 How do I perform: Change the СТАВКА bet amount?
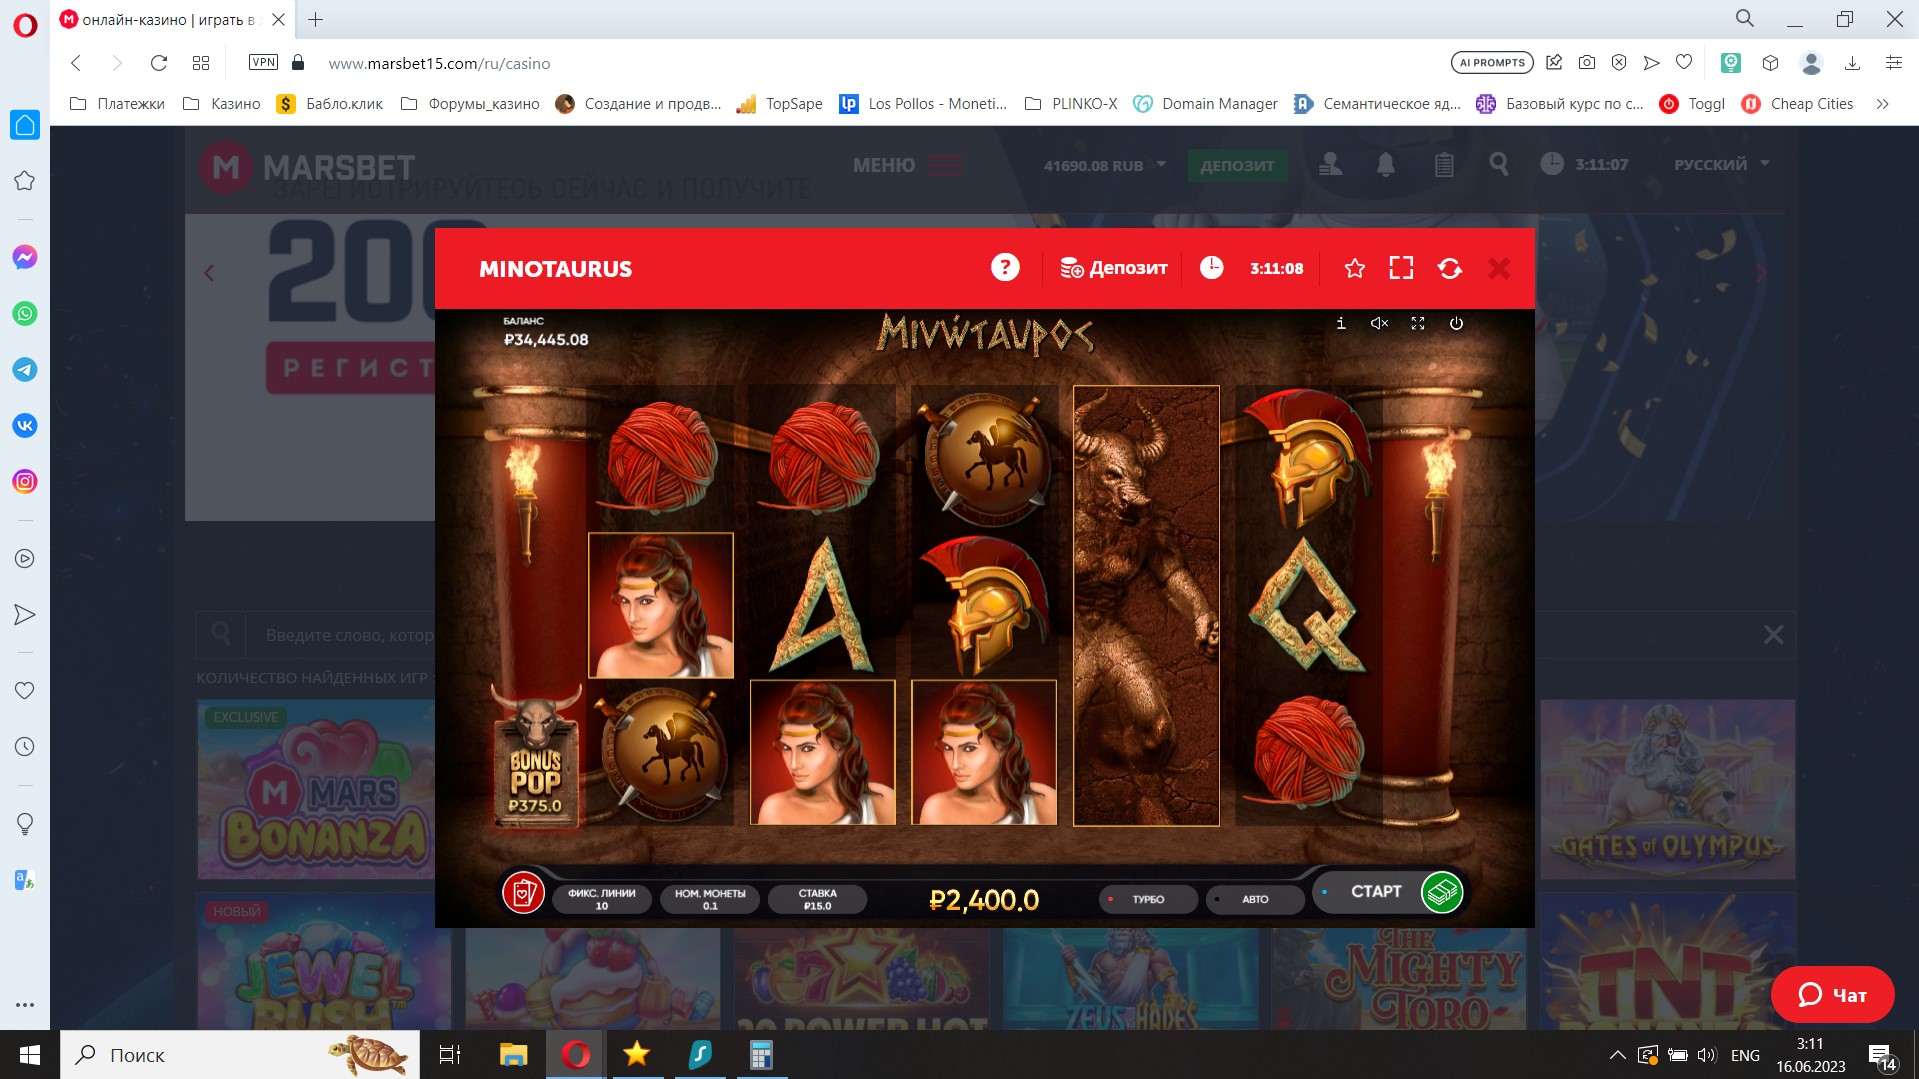[817, 899]
